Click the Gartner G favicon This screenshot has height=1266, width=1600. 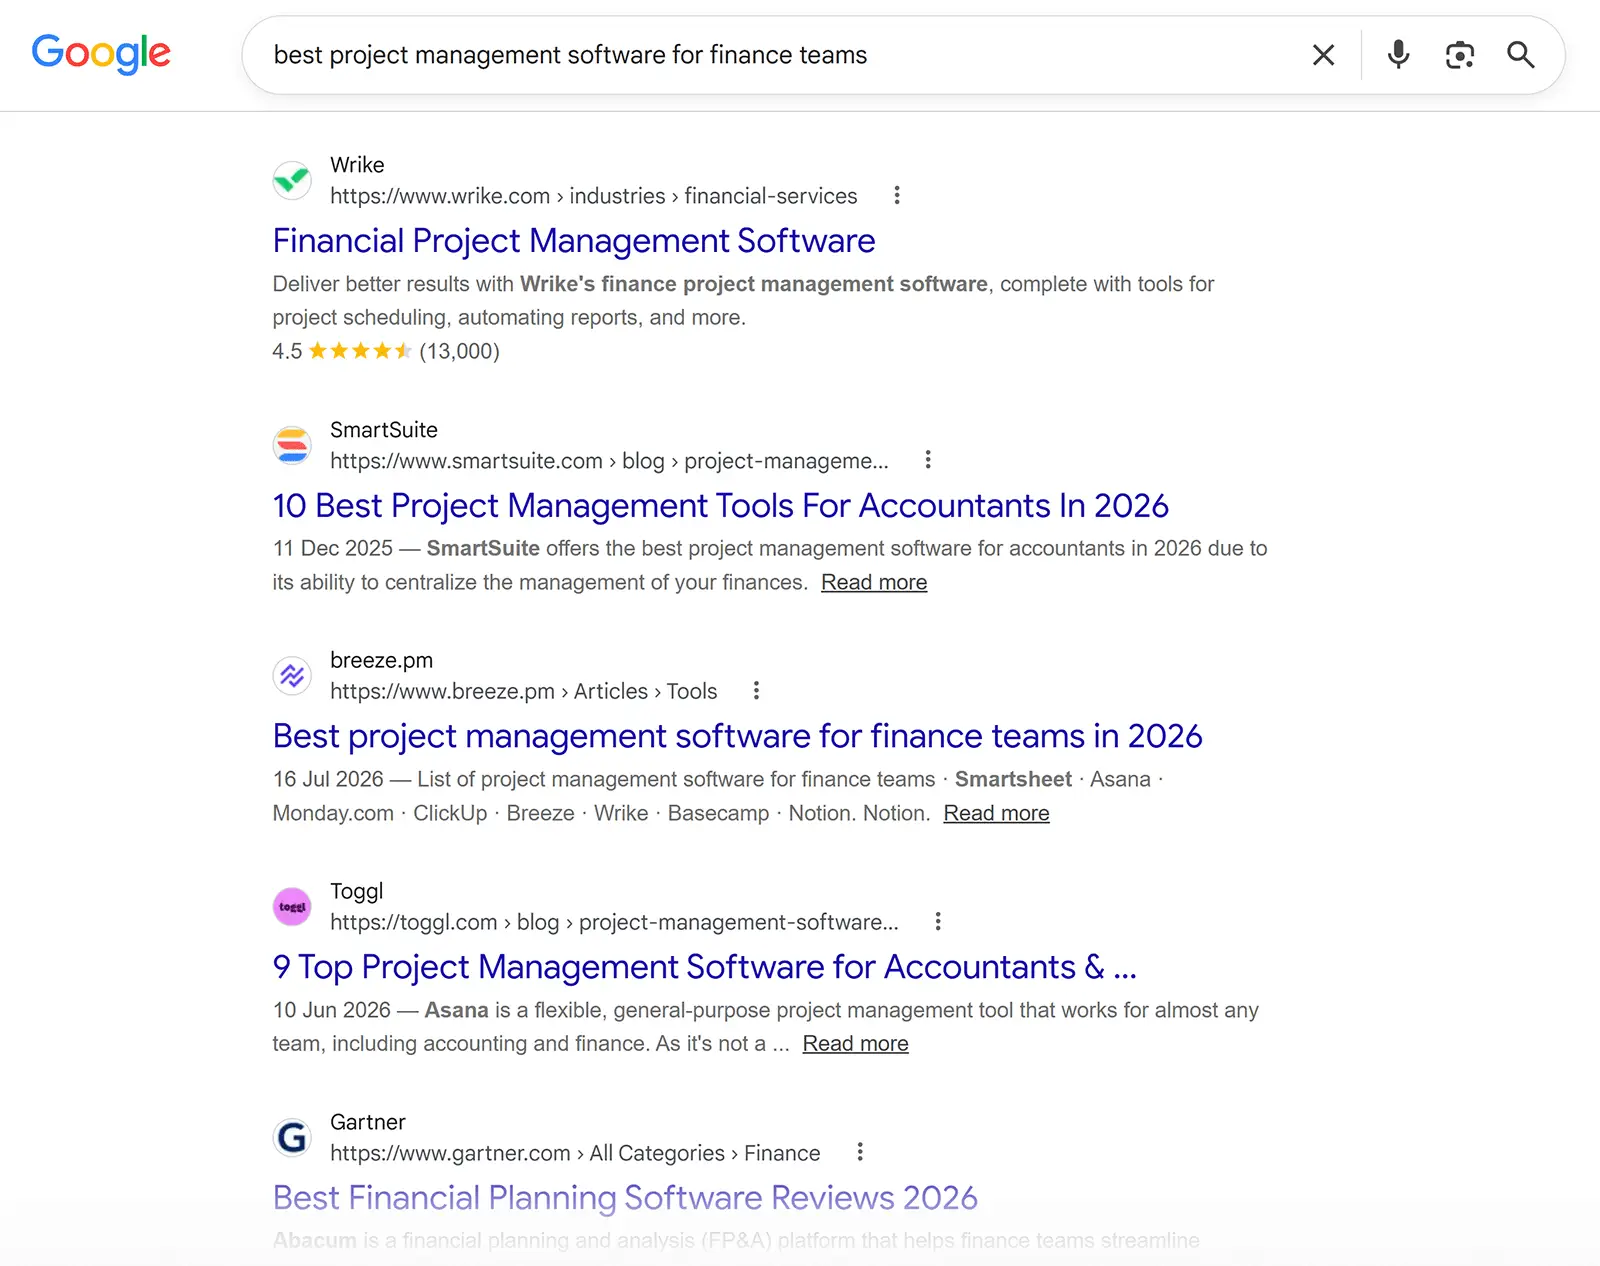(x=292, y=1137)
